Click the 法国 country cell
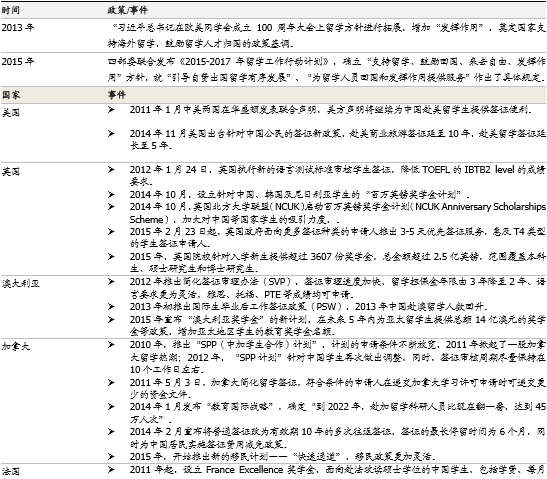The image size is (547, 479). tap(11, 471)
